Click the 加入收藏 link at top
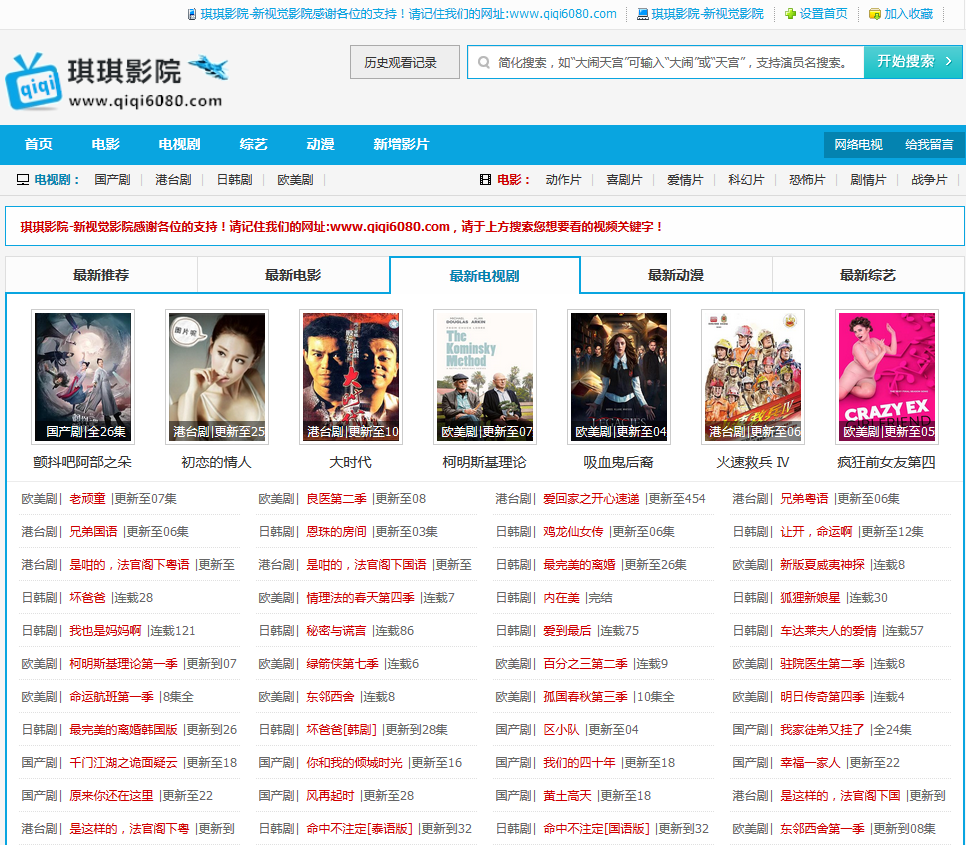966x845 pixels. click(908, 14)
